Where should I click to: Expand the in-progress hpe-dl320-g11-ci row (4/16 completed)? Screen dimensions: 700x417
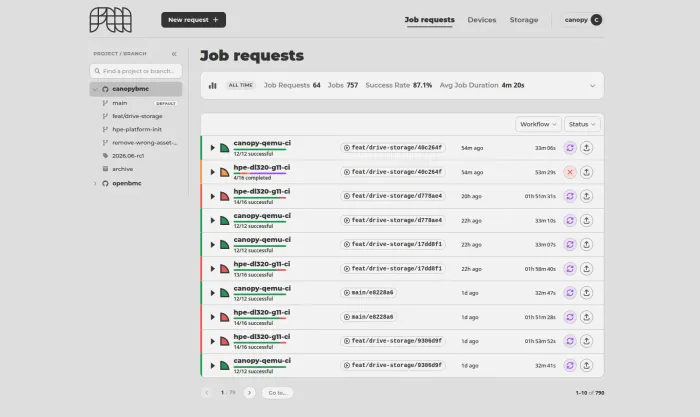212,172
